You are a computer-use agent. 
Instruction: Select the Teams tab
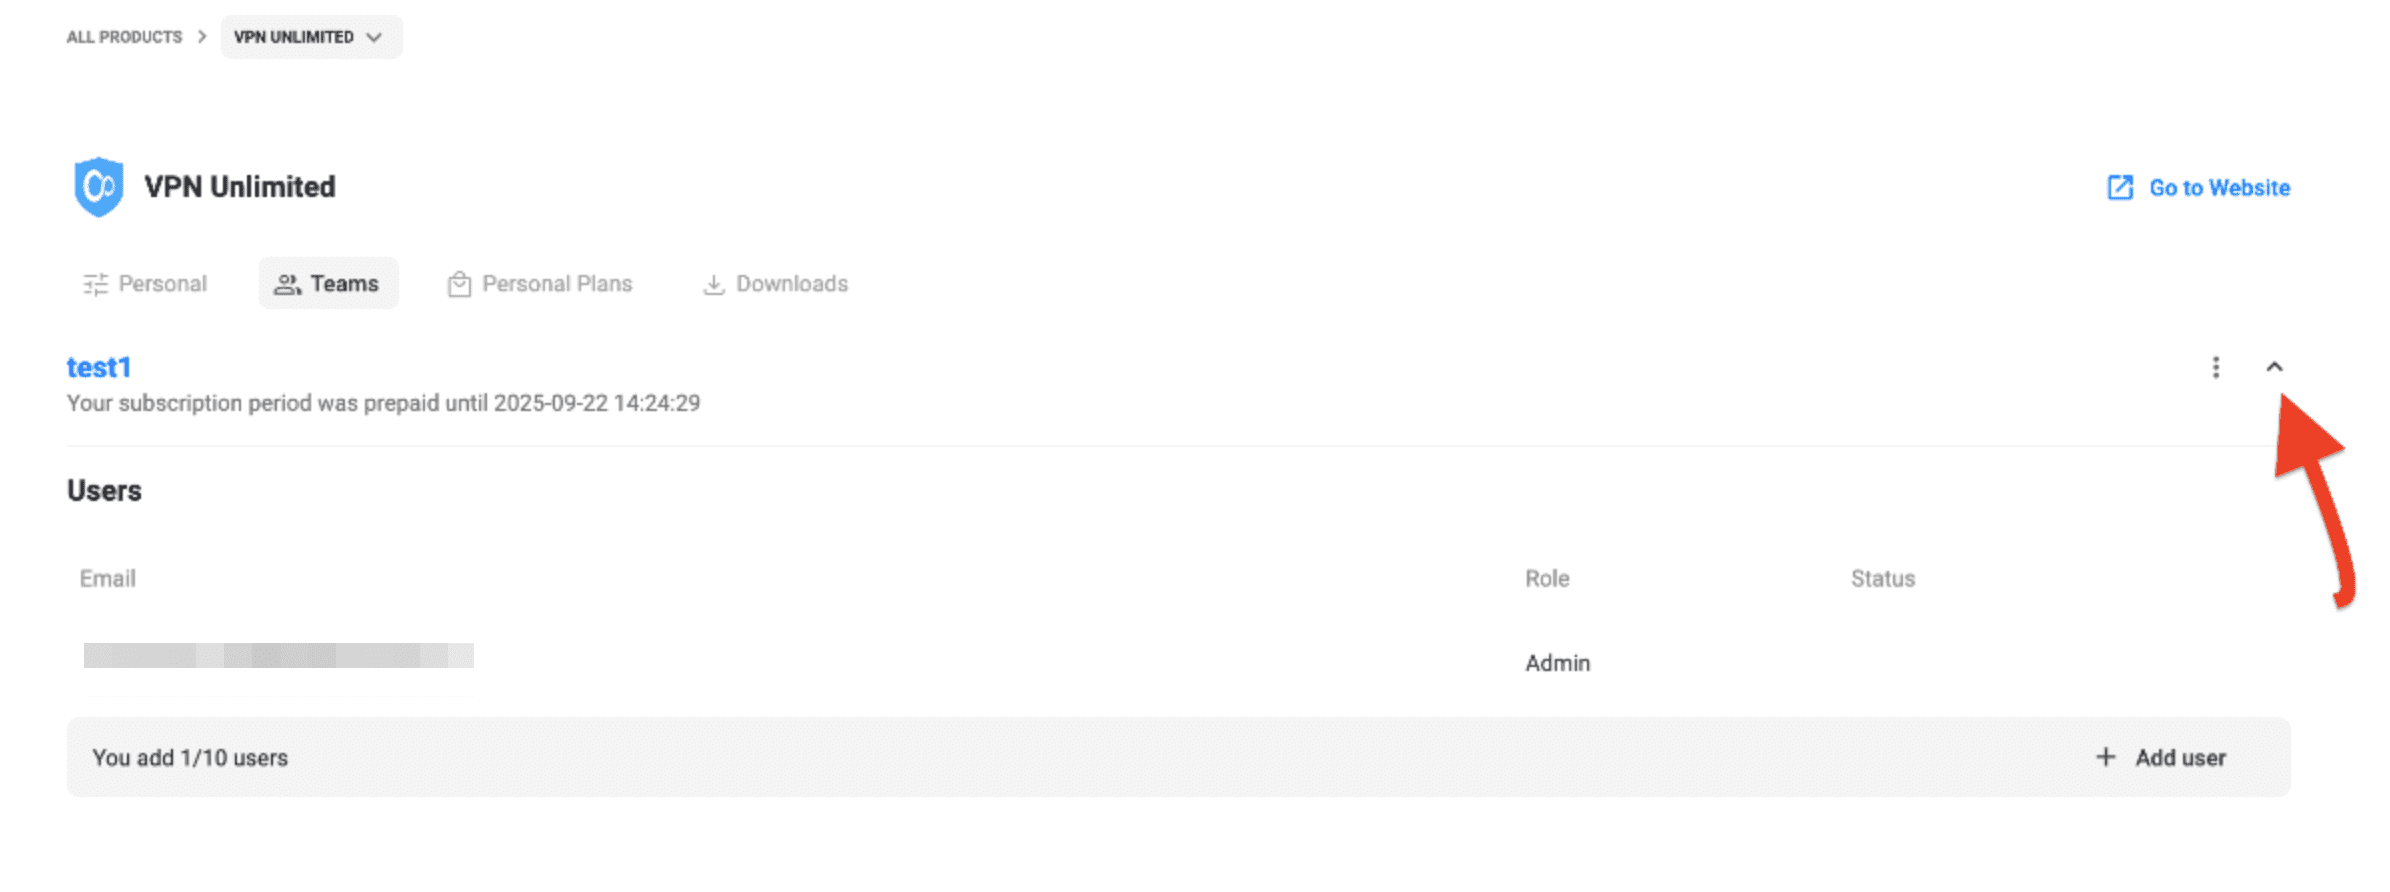tap(344, 284)
